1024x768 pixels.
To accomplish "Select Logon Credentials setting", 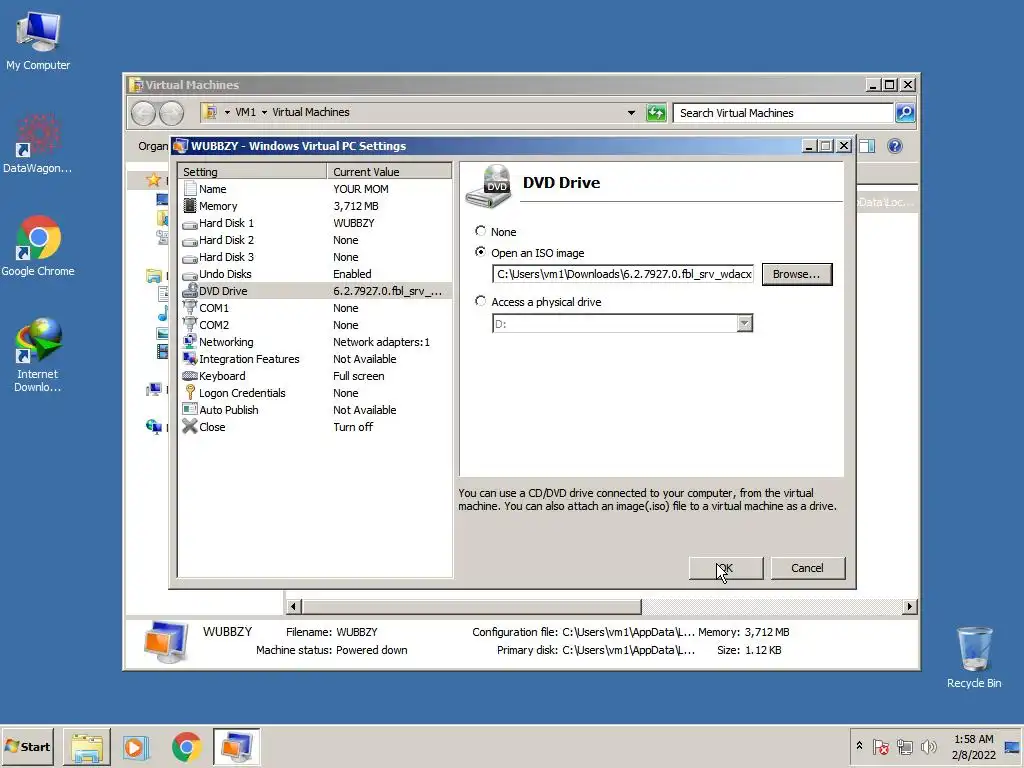I will 314,392.
